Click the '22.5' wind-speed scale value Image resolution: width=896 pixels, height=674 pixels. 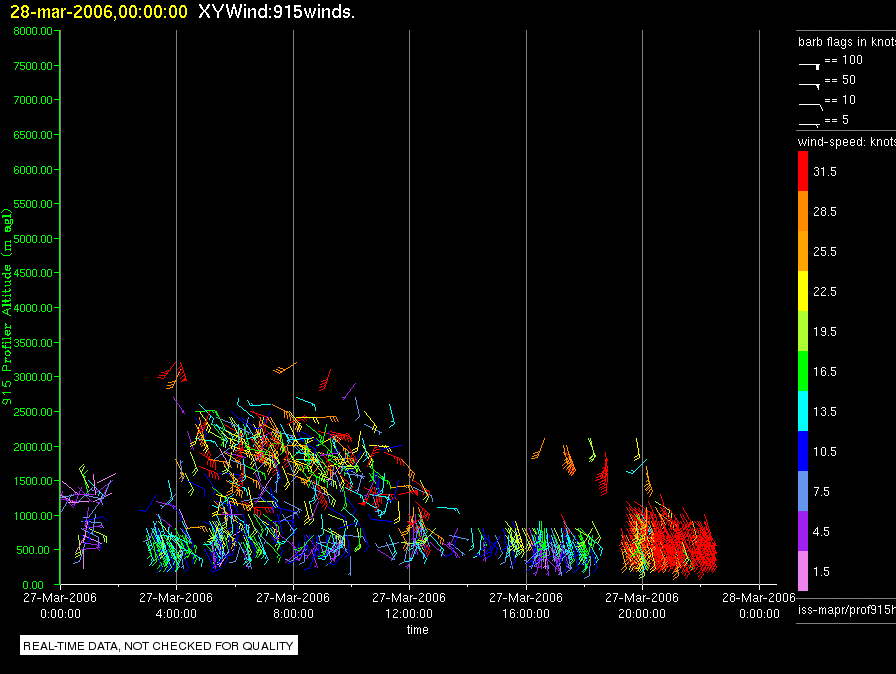click(825, 292)
